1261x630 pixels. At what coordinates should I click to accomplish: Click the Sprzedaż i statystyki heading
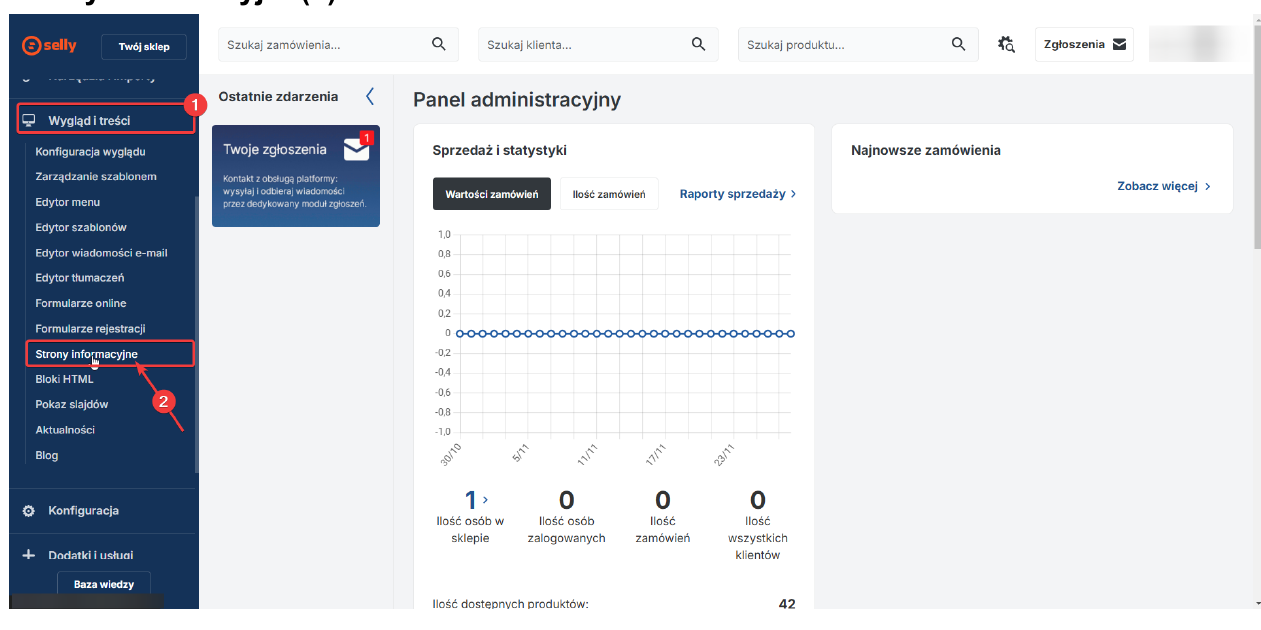click(500, 150)
